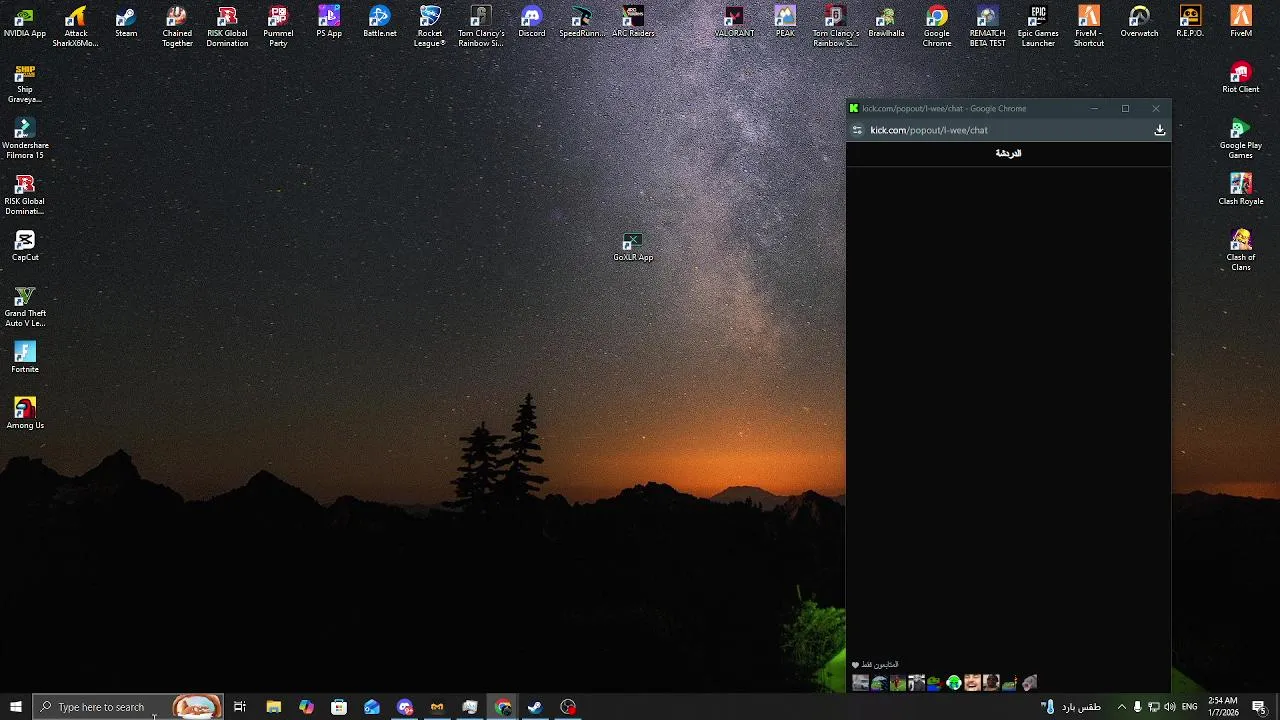
Task: Open the Attack SharkX6 desktop shortcut
Action: pos(76,27)
